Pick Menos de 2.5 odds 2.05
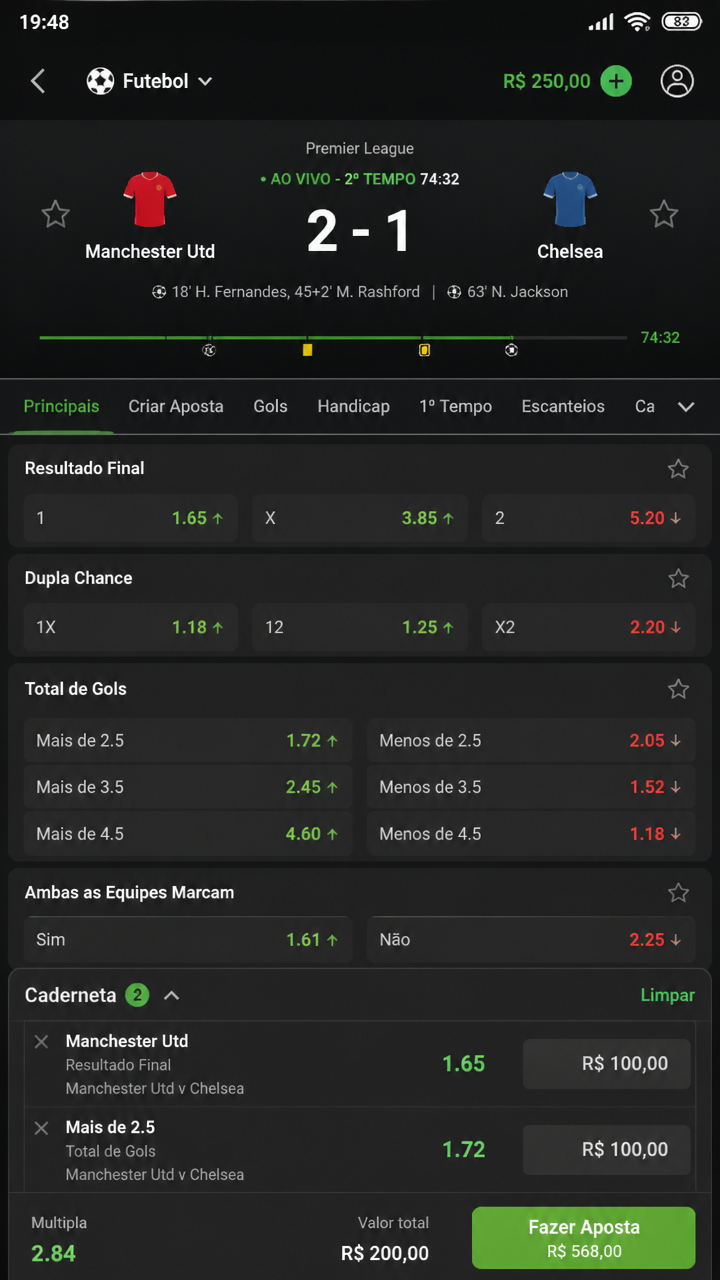The width and height of the screenshot is (720, 1280). 531,741
